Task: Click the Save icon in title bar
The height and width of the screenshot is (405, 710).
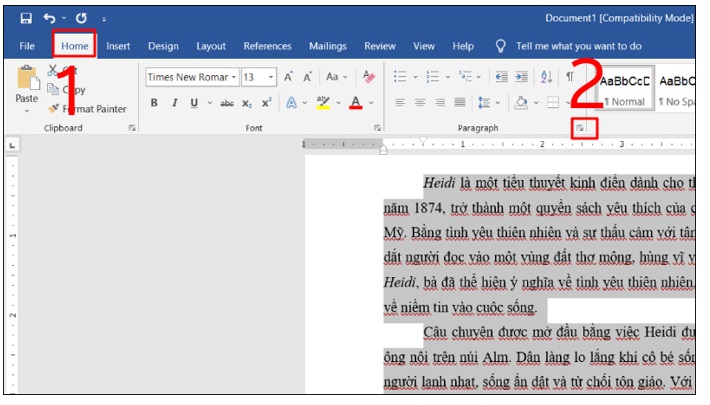Action: tap(25, 18)
